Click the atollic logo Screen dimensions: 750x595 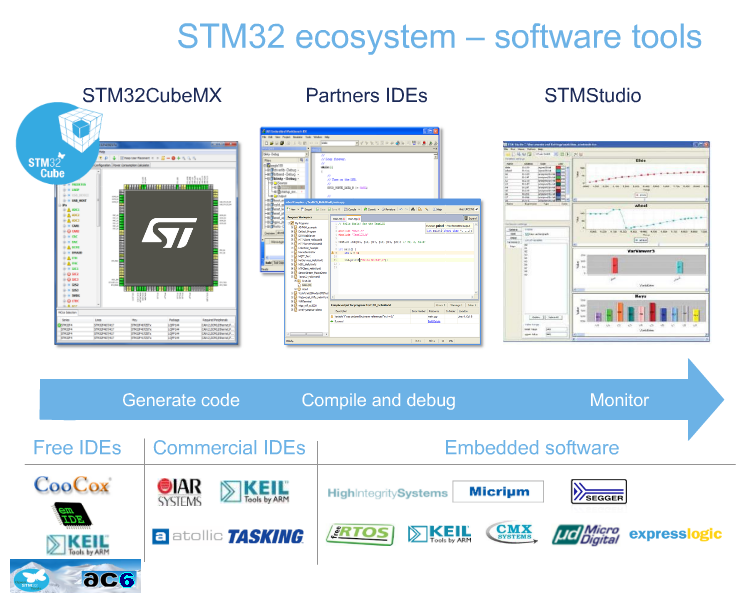pos(188,536)
